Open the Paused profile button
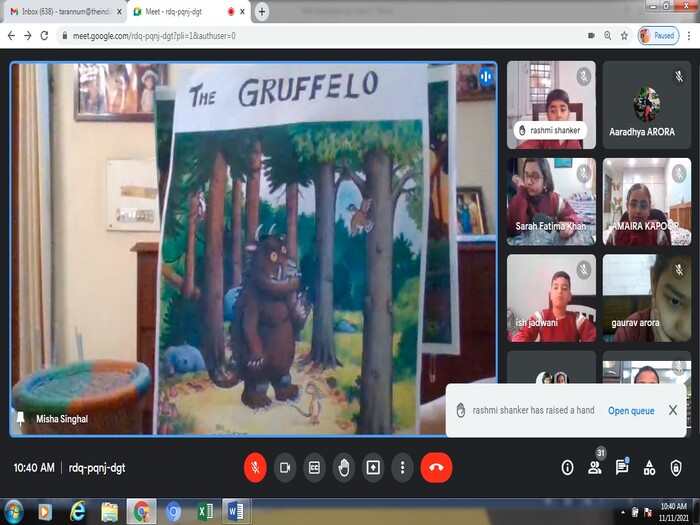This screenshot has height=525, width=700. point(658,36)
